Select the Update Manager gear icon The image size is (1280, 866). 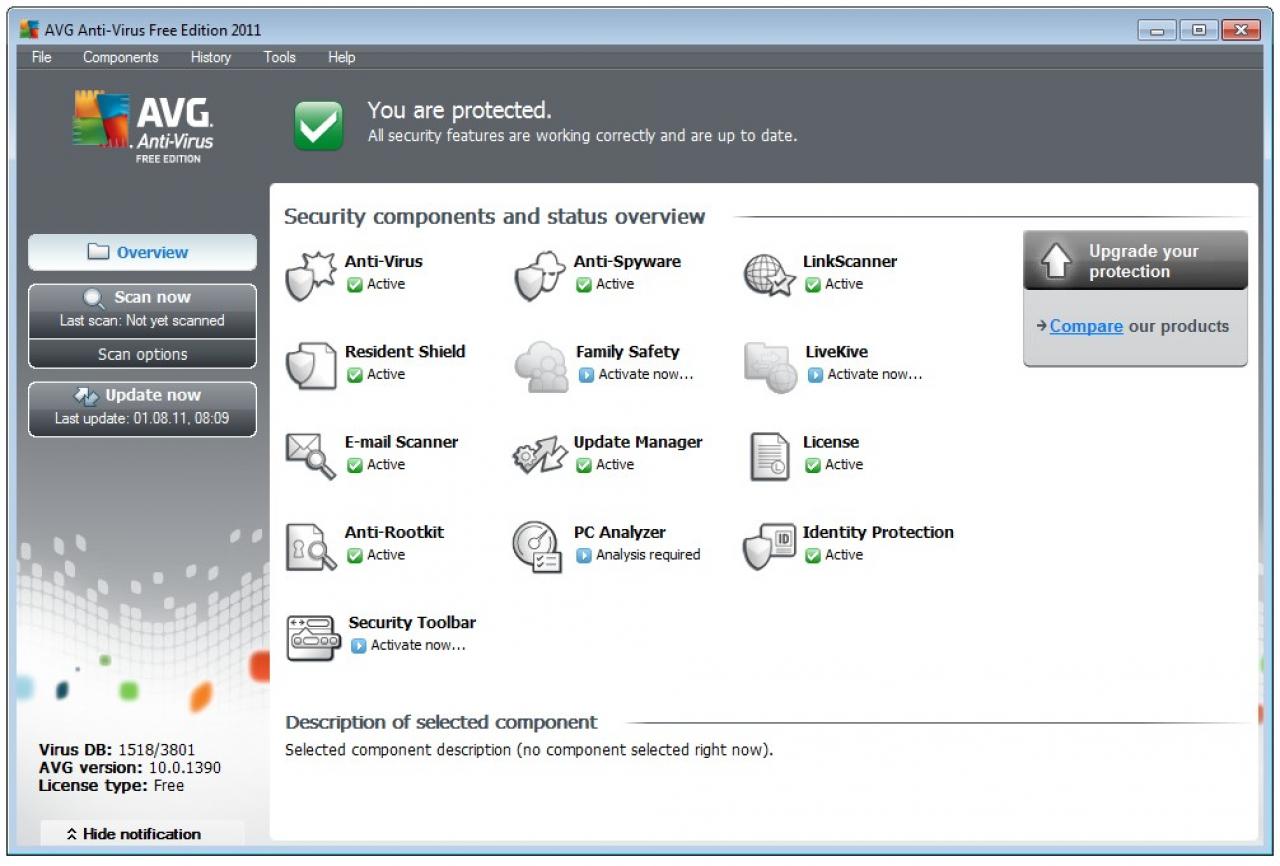[x=540, y=456]
